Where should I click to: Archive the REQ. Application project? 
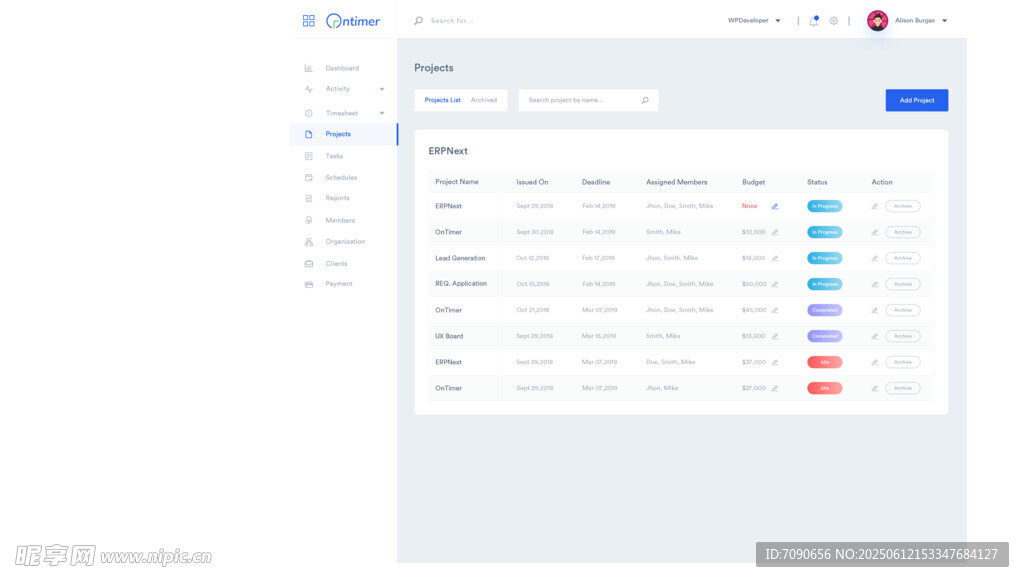[903, 284]
